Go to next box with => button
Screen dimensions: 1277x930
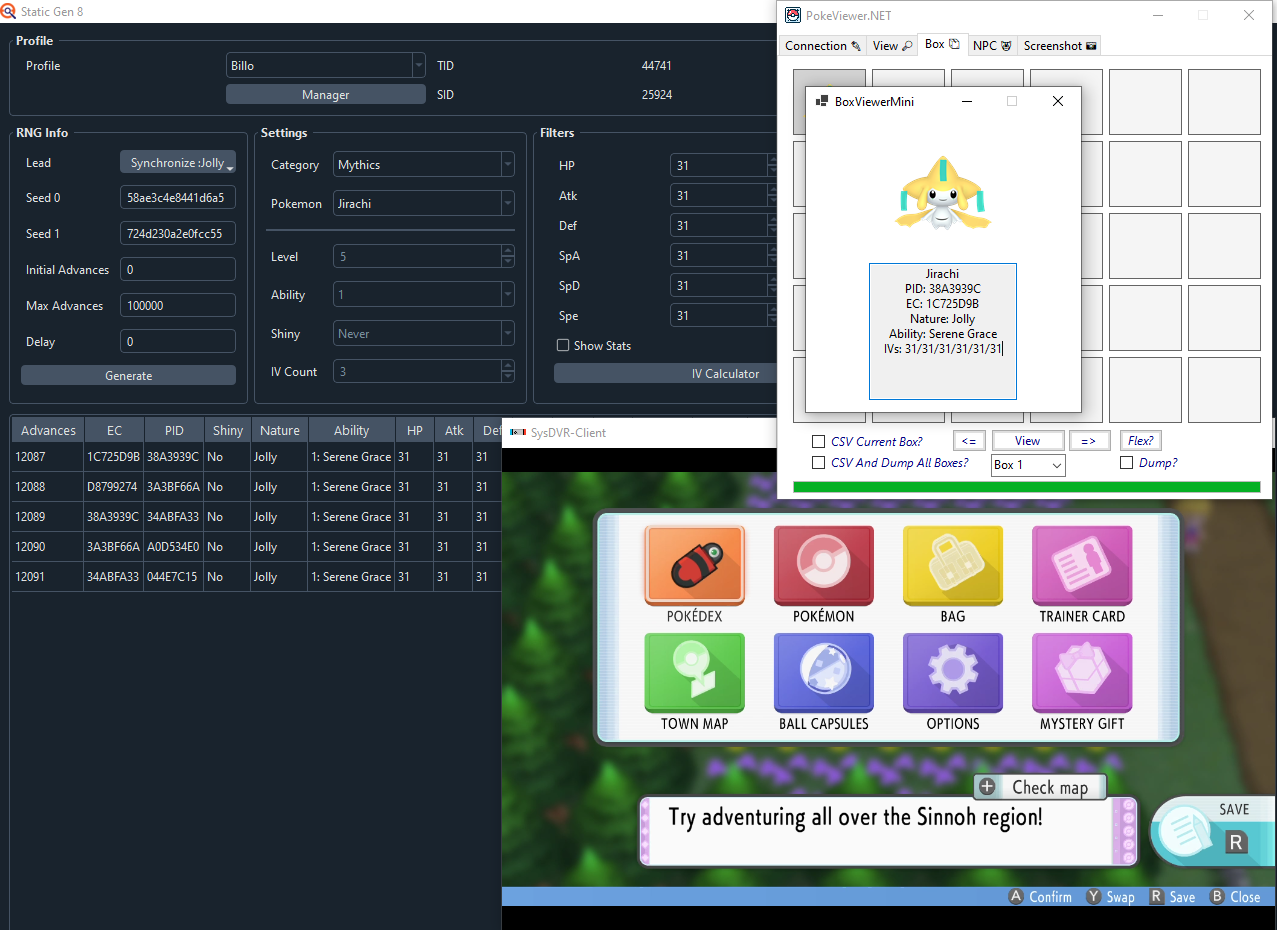tap(1090, 441)
